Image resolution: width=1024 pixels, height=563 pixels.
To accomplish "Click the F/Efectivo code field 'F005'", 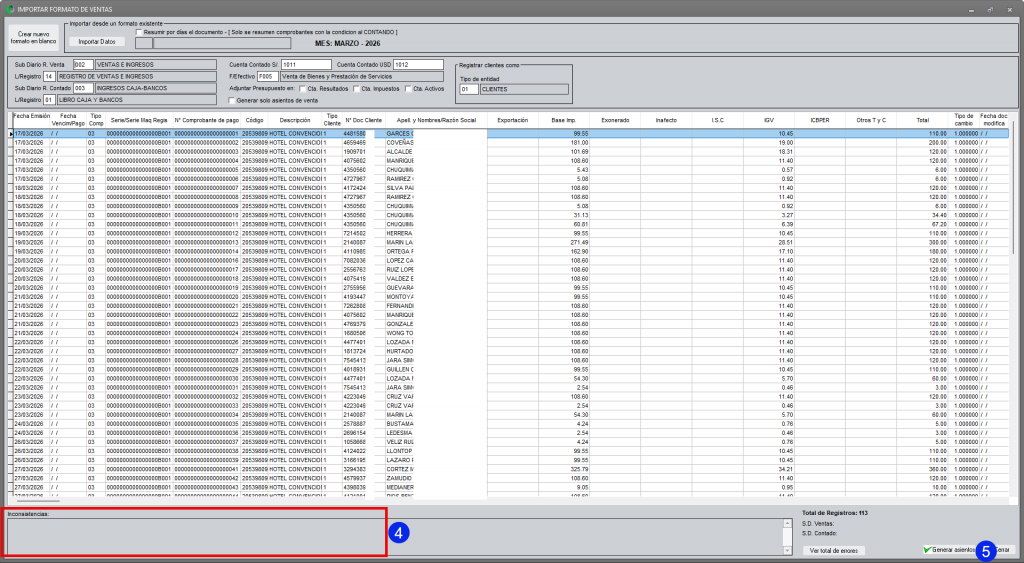I will click(x=268, y=76).
